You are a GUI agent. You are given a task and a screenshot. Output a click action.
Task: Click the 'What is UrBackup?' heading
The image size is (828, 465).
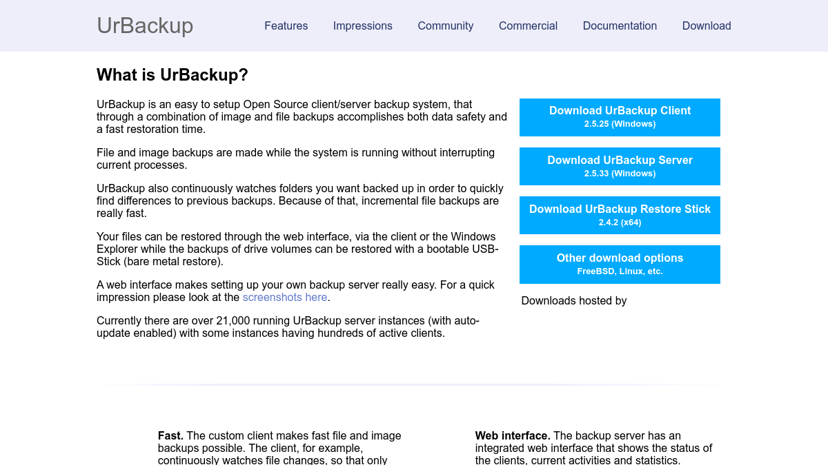(172, 75)
